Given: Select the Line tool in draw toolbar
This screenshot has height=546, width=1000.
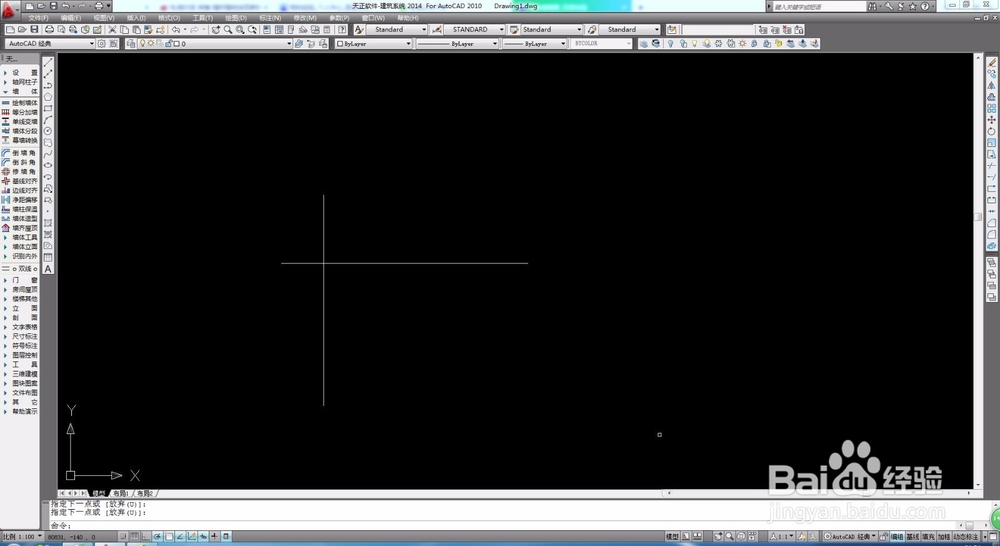Looking at the screenshot, I should click(48, 63).
